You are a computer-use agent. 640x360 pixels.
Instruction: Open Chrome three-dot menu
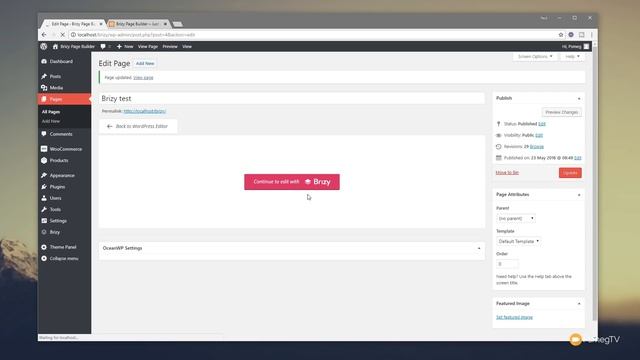point(591,35)
